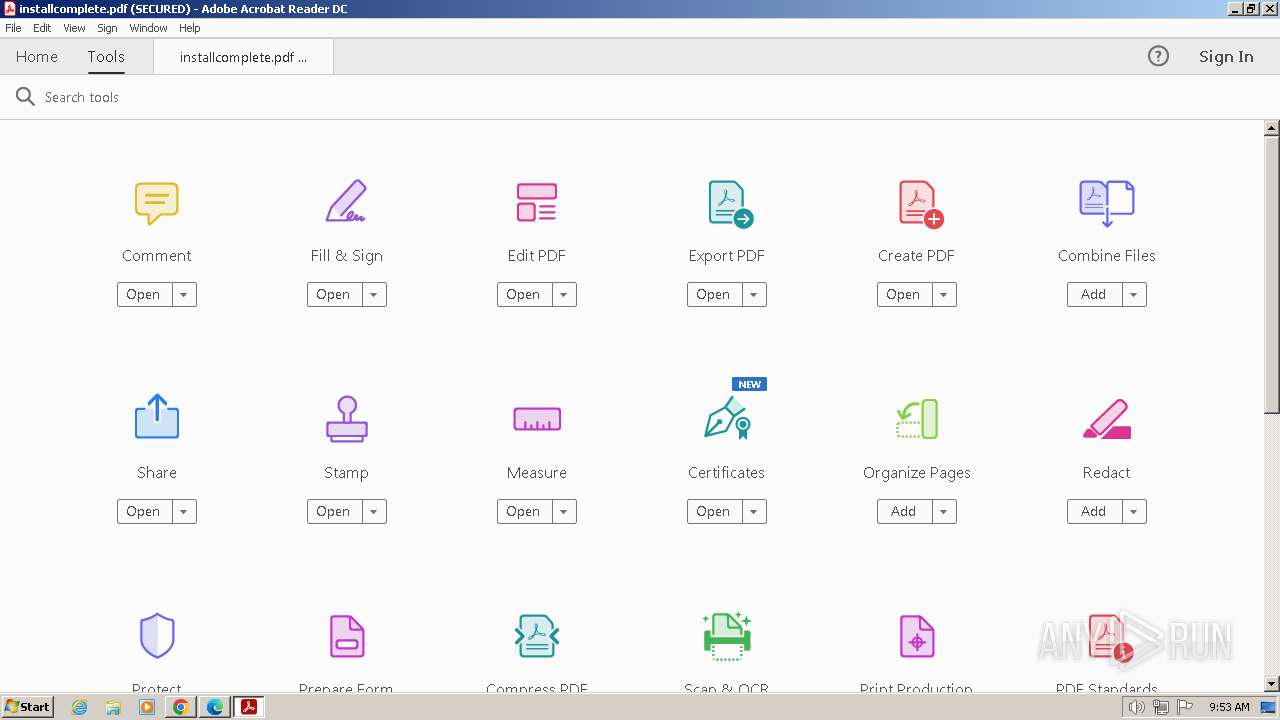Image resolution: width=1280 pixels, height=720 pixels.
Task: Click the Add button under Combine Files
Action: [x=1094, y=294]
